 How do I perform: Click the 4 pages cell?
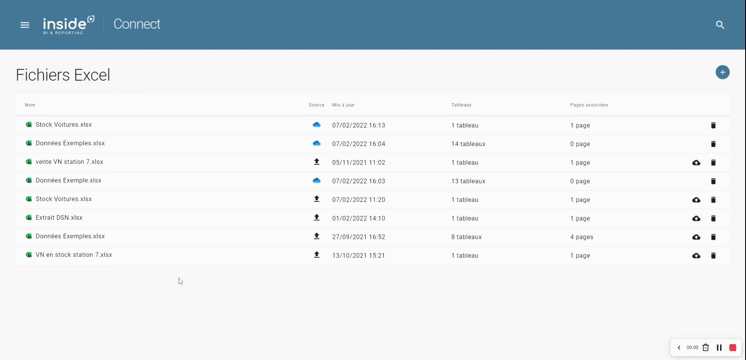[581, 237]
